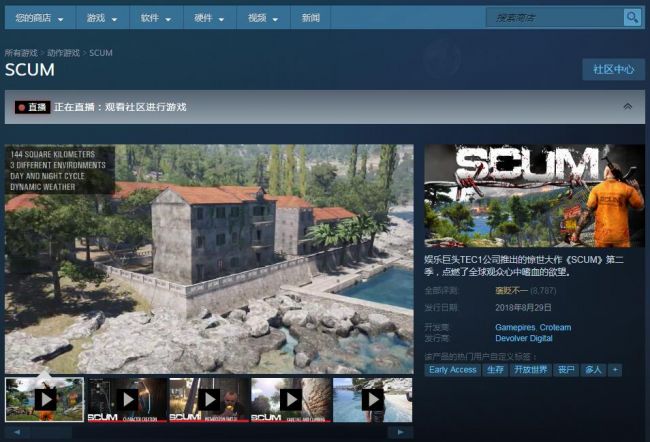Click the search magnifier icon
The image size is (650, 442).
pos(632,17)
